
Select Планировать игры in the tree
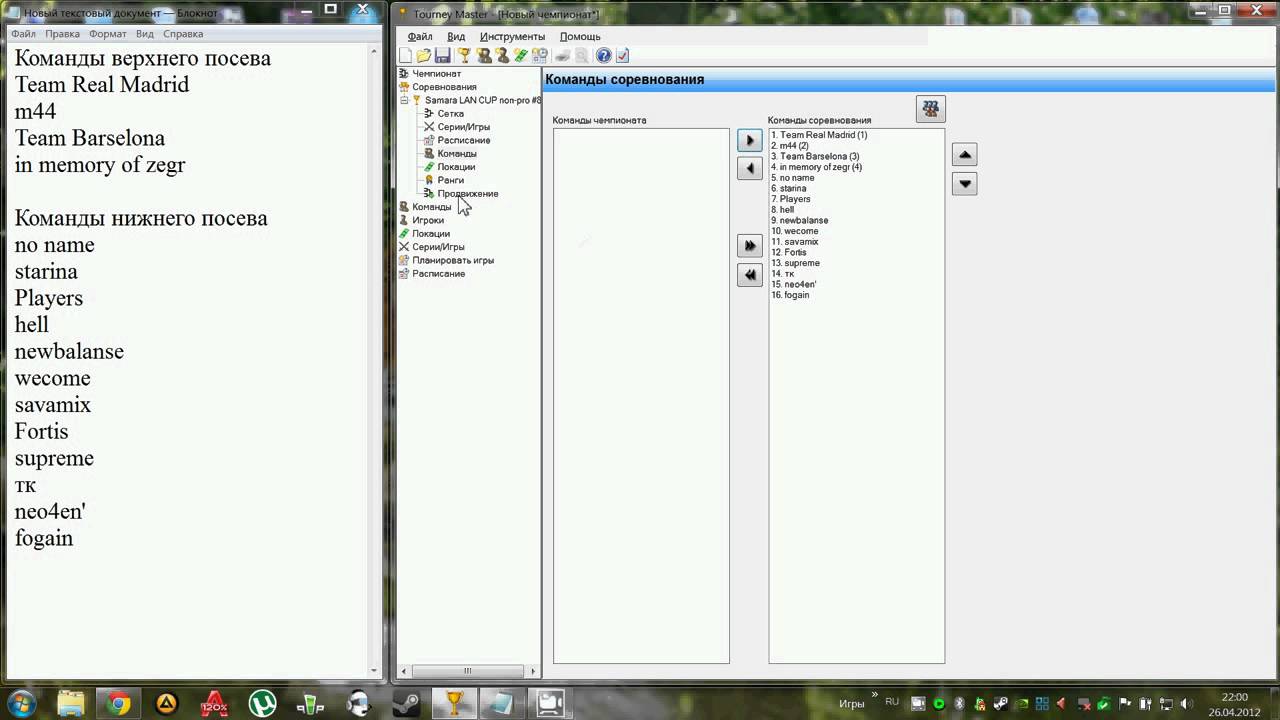[x=453, y=260]
